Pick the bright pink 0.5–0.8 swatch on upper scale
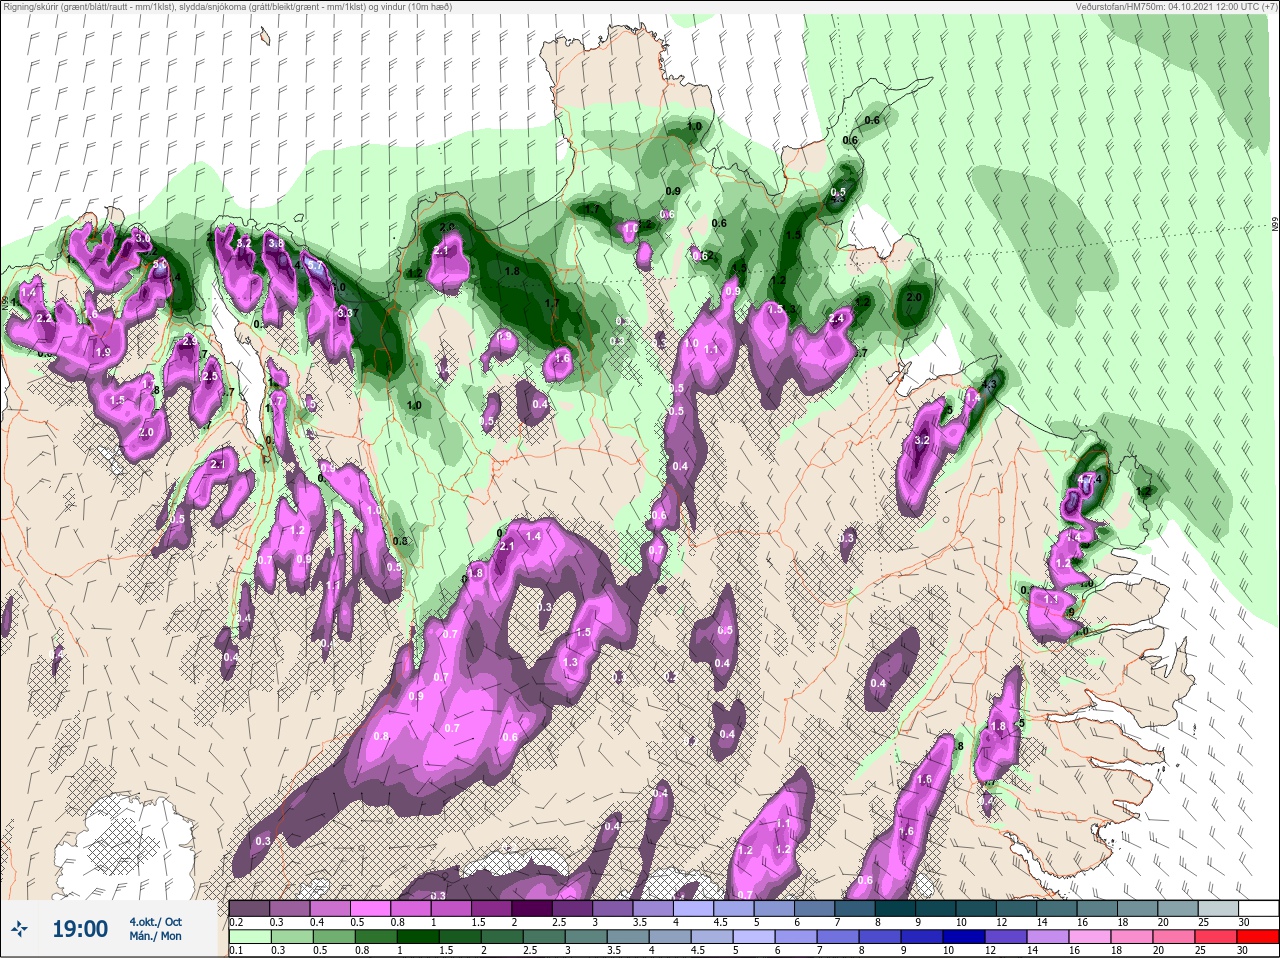 pos(371,908)
